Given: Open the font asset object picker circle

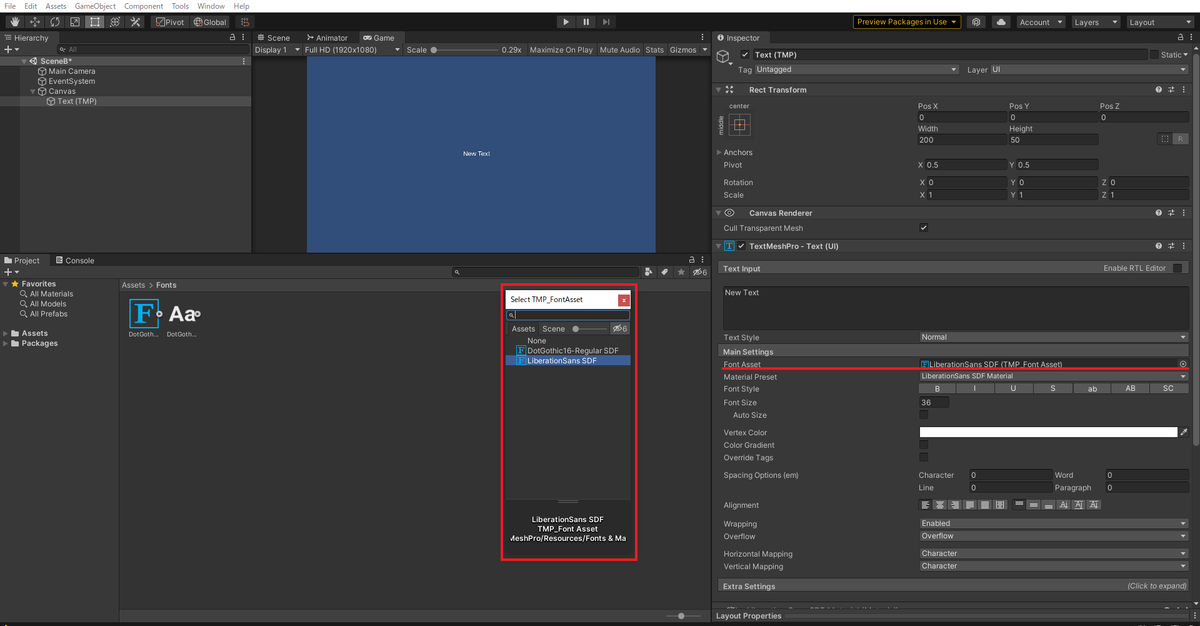Looking at the screenshot, I should click(x=1183, y=364).
